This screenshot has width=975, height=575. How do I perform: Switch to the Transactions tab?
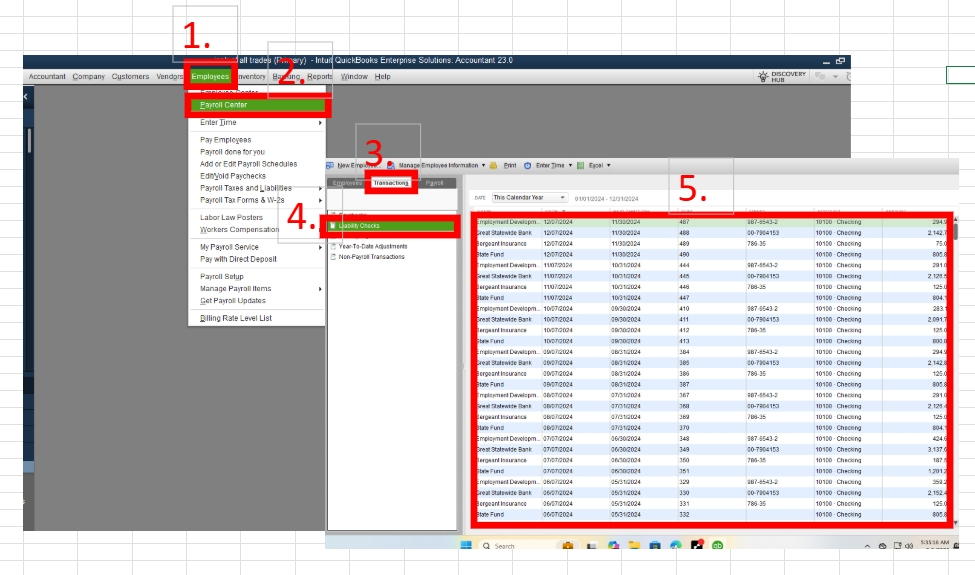click(391, 183)
